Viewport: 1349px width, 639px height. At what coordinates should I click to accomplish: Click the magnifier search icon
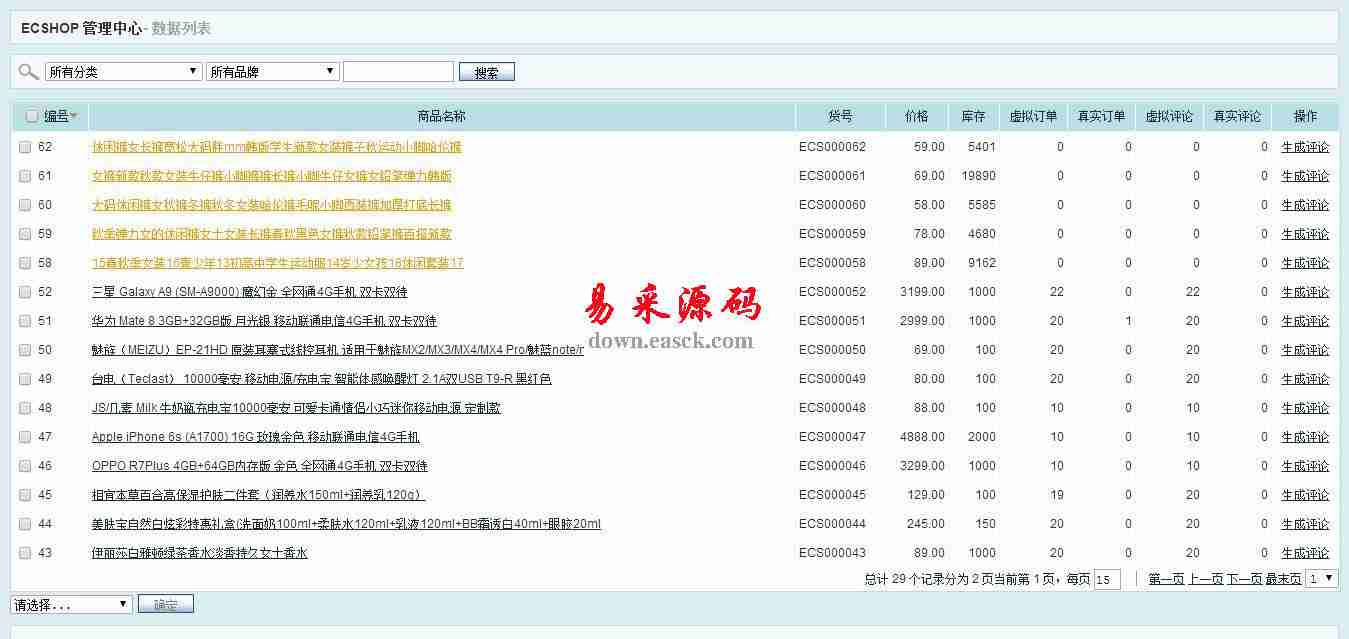(x=28, y=71)
